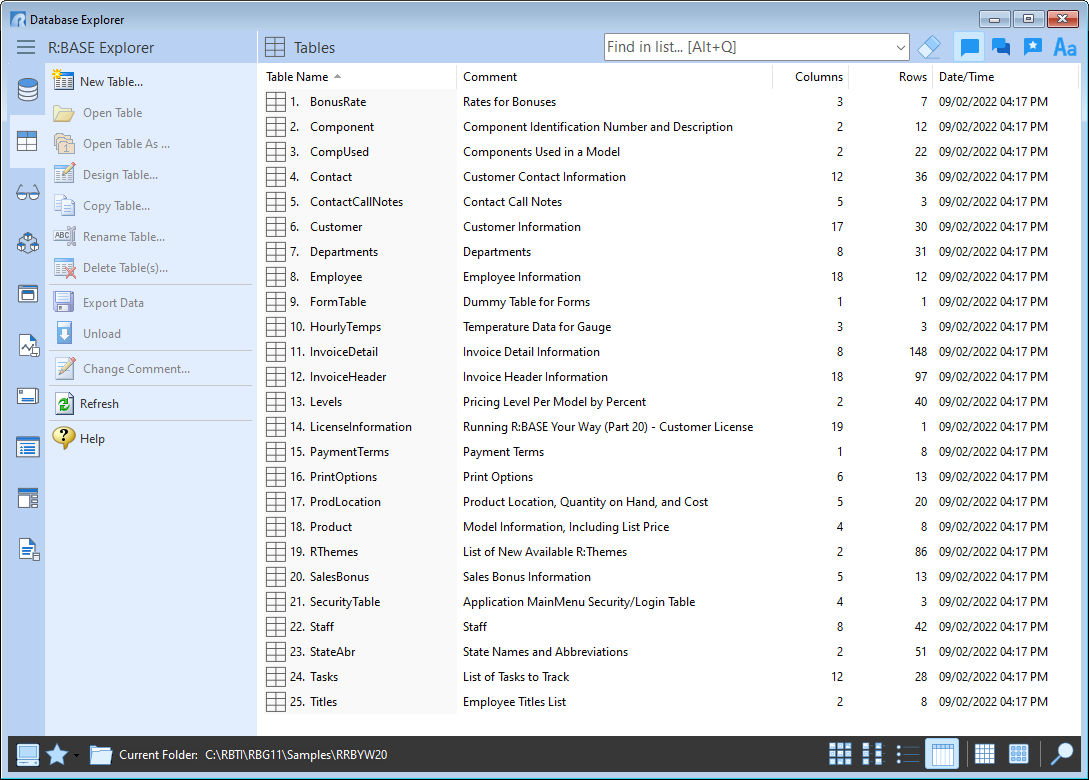Switch to details table view
The image size is (1089, 780).
coord(942,754)
